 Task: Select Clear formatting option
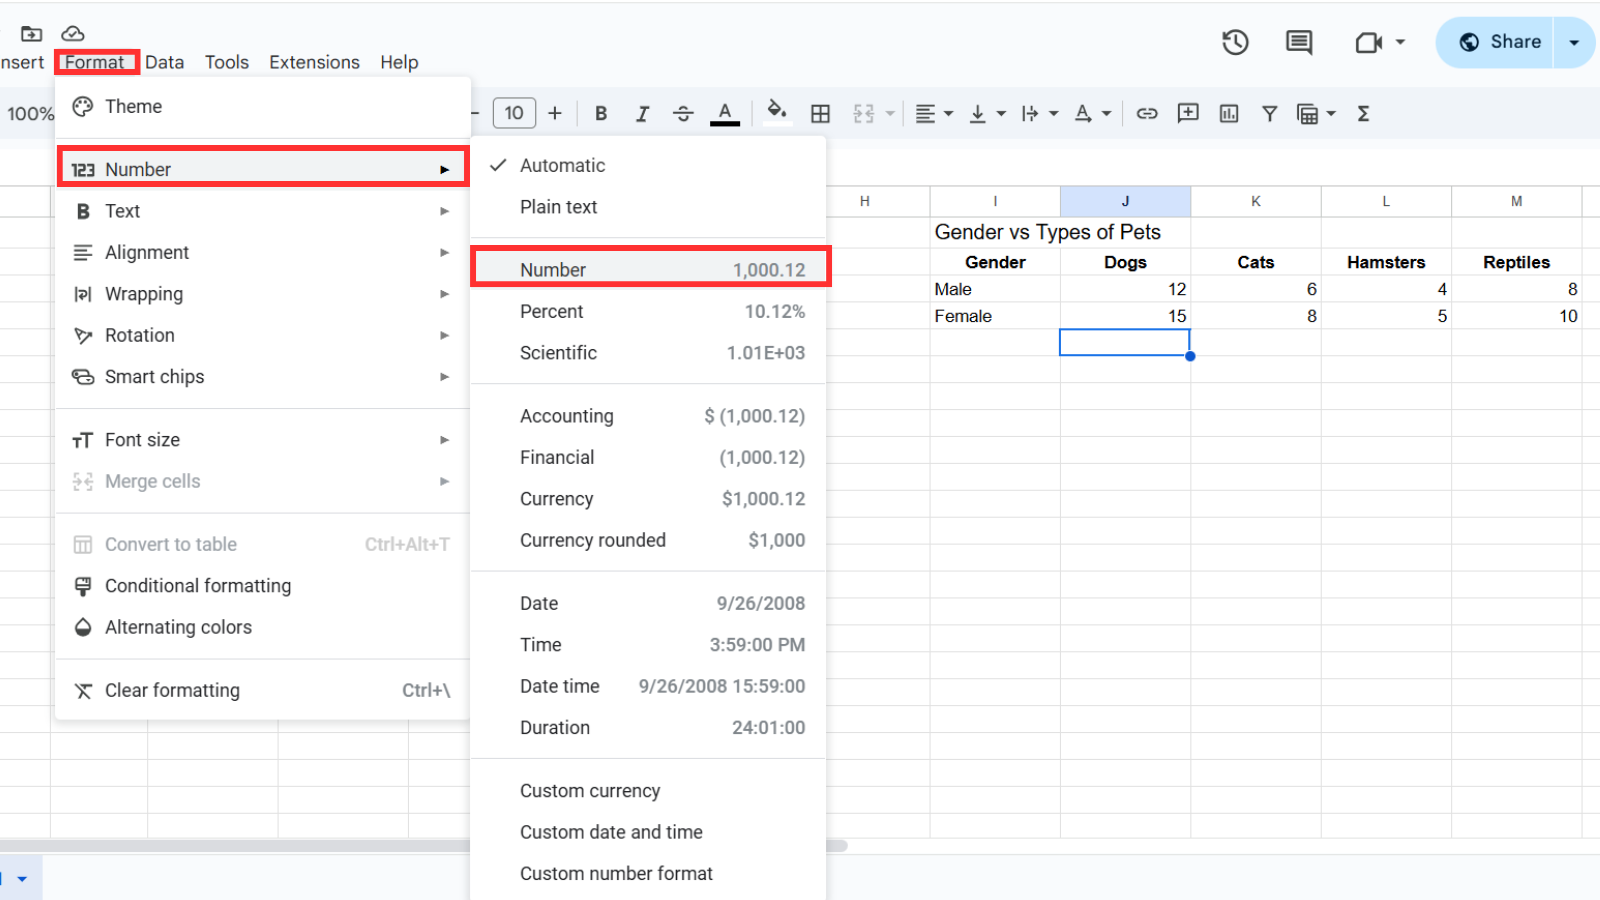coord(263,690)
